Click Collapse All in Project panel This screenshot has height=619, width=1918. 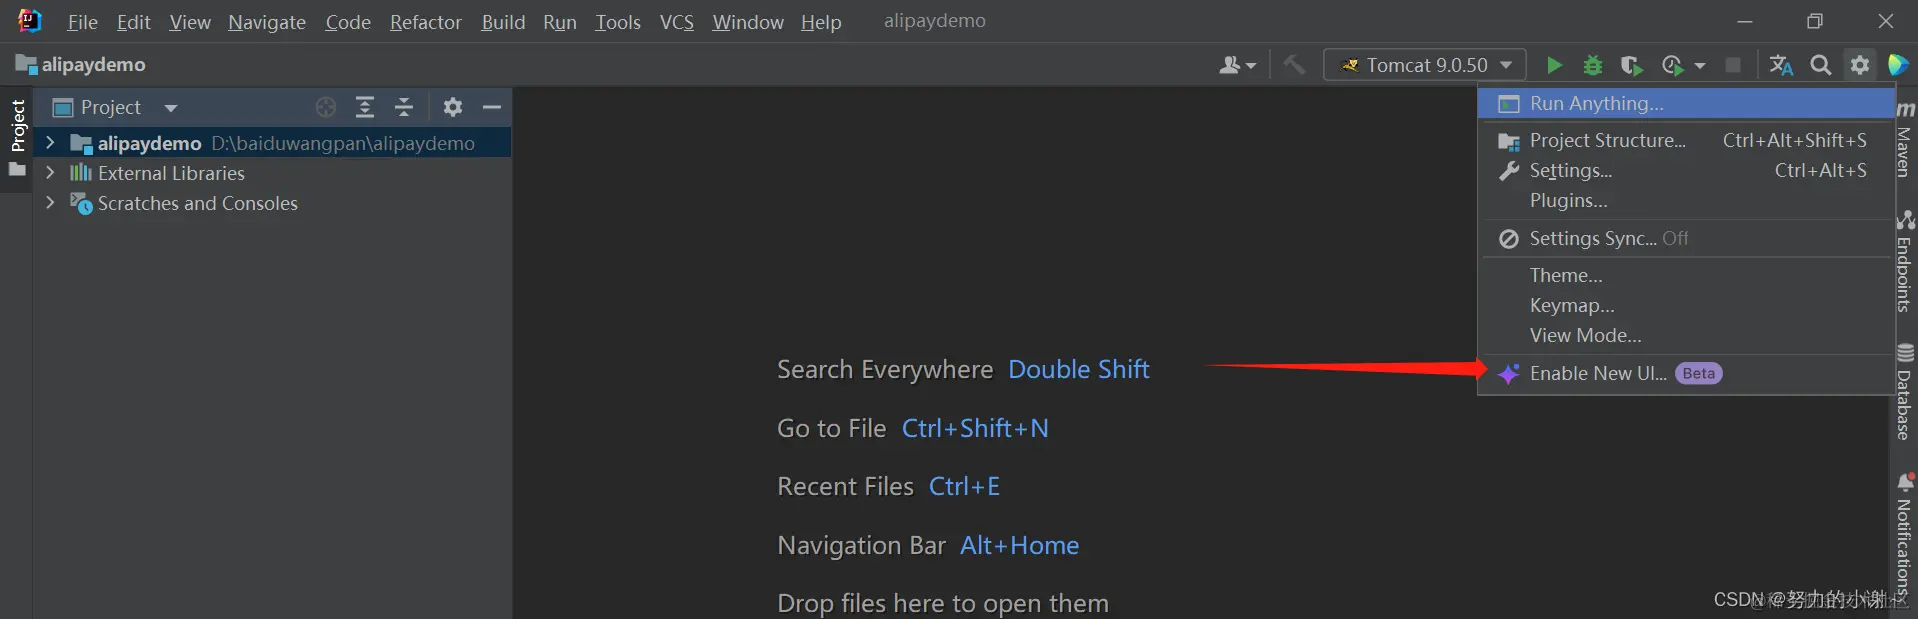click(x=404, y=107)
